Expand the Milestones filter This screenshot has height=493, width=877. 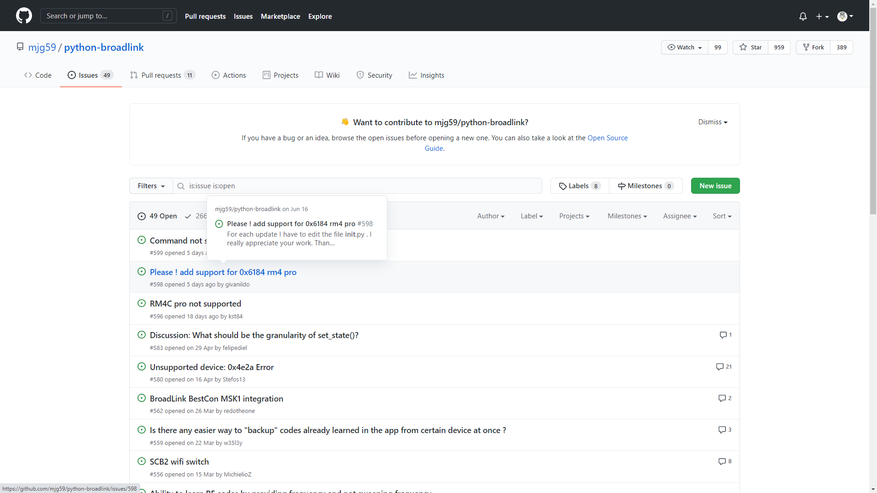pyautogui.click(x=627, y=216)
